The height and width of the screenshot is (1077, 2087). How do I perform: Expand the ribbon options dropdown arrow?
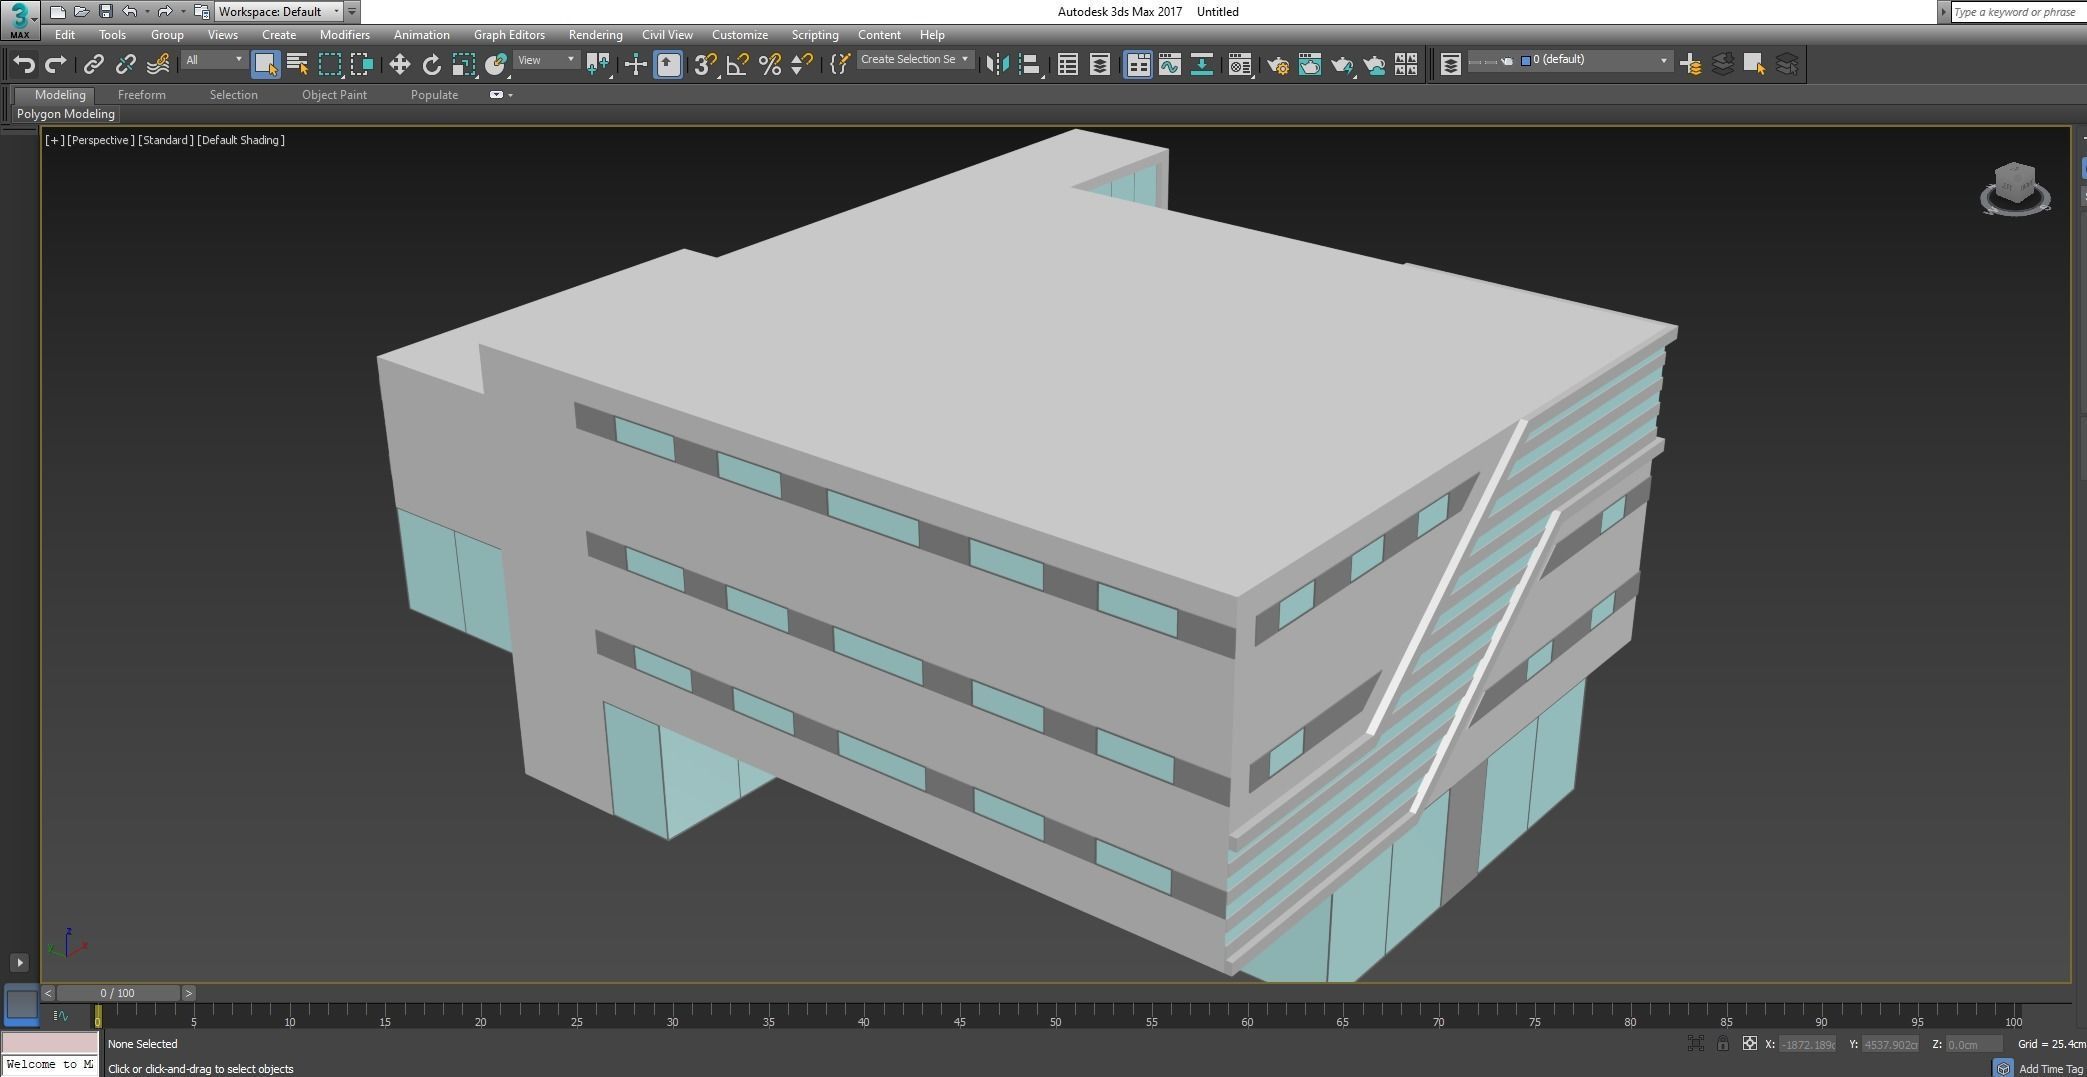[x=511, y=95]
